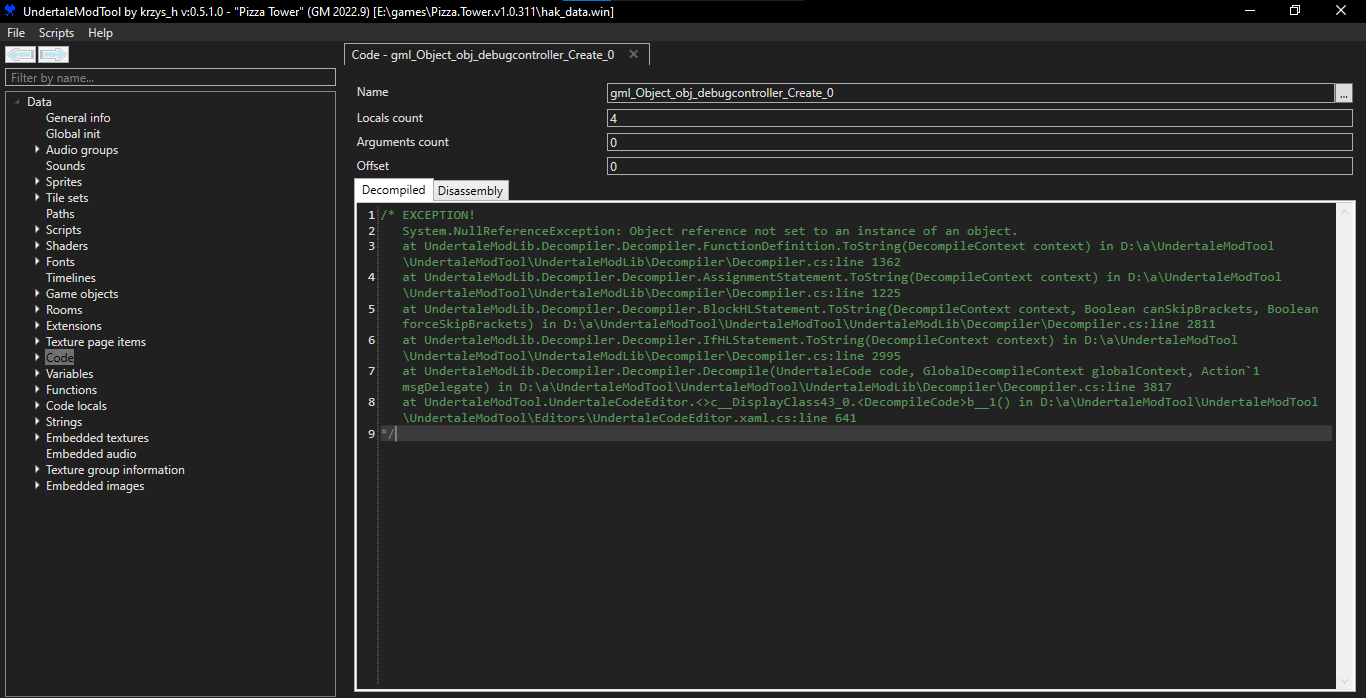The height and width of the screenshot is (698, 1366).
Task: Expand the Game objects tree node
Action: [x=37, y=293]
